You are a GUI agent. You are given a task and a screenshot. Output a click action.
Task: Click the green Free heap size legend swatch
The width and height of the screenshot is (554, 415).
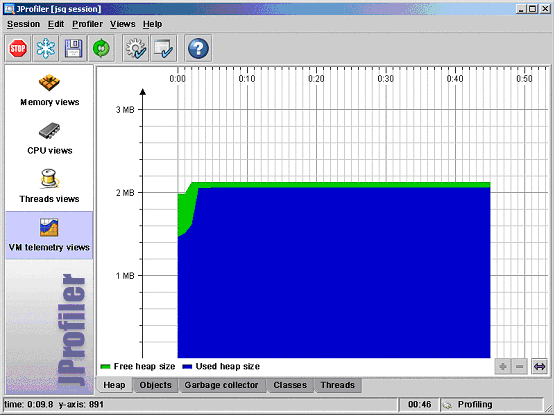(x=105, y=367)
